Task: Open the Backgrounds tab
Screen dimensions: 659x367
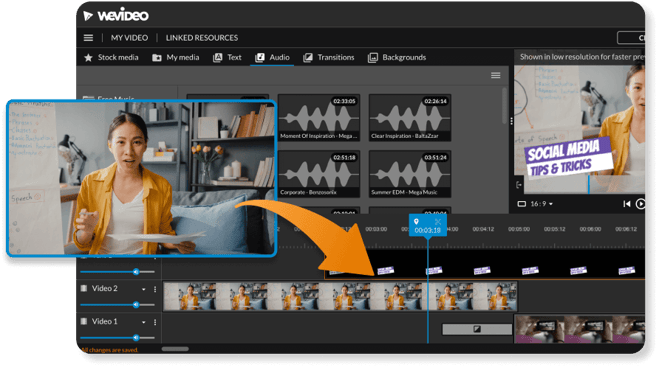Action: 397,57
